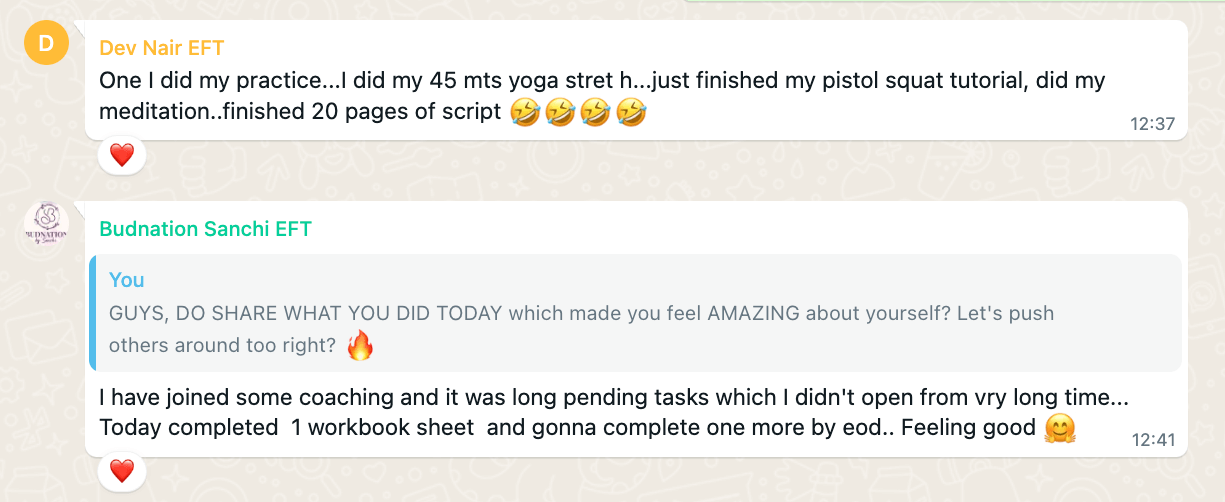Click the "Today completed 1 workbook sheet" line
Image resolution: width=1225 pixels, height=502 pixels.
[x=286, y=428]
